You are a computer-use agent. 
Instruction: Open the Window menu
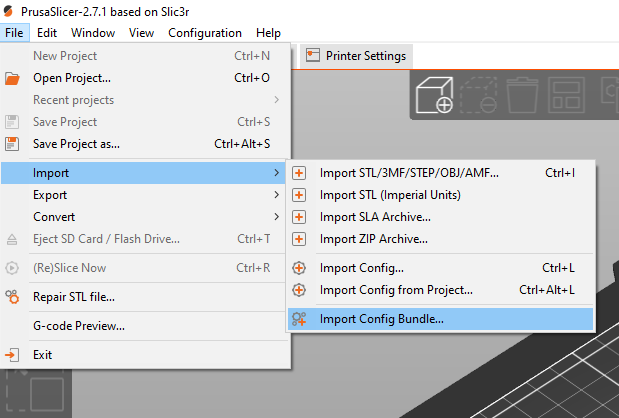[x=93, y=33]
